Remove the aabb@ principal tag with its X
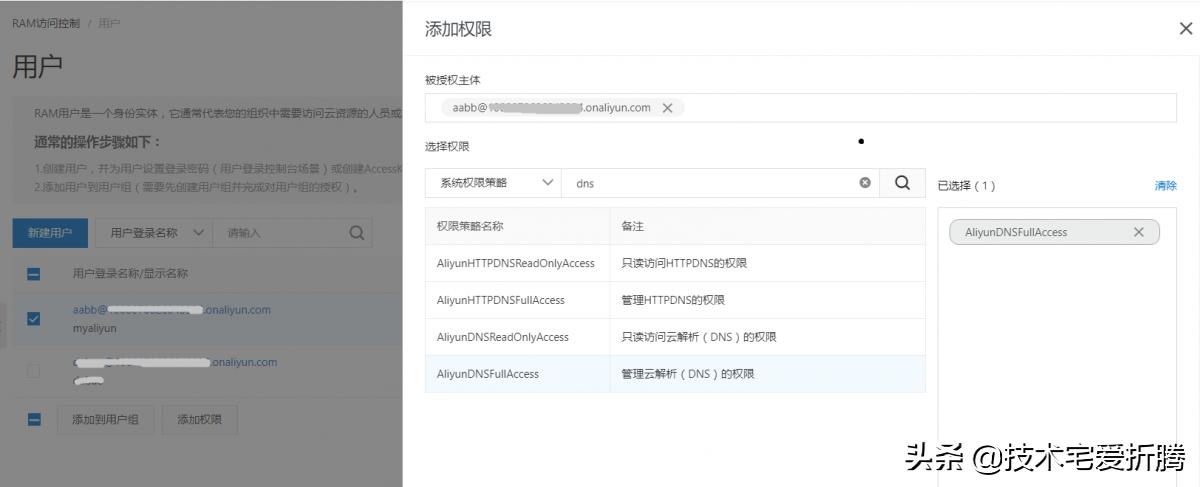This screenshot has width=1200, height=487. click(x=667, y=108)
